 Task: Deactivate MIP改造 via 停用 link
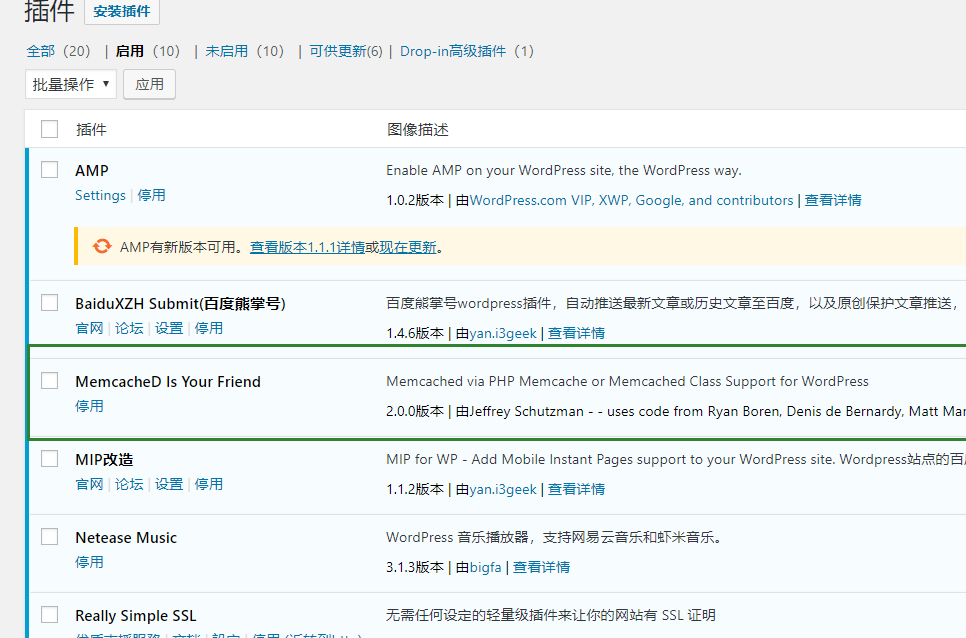[x=209, y=484]
